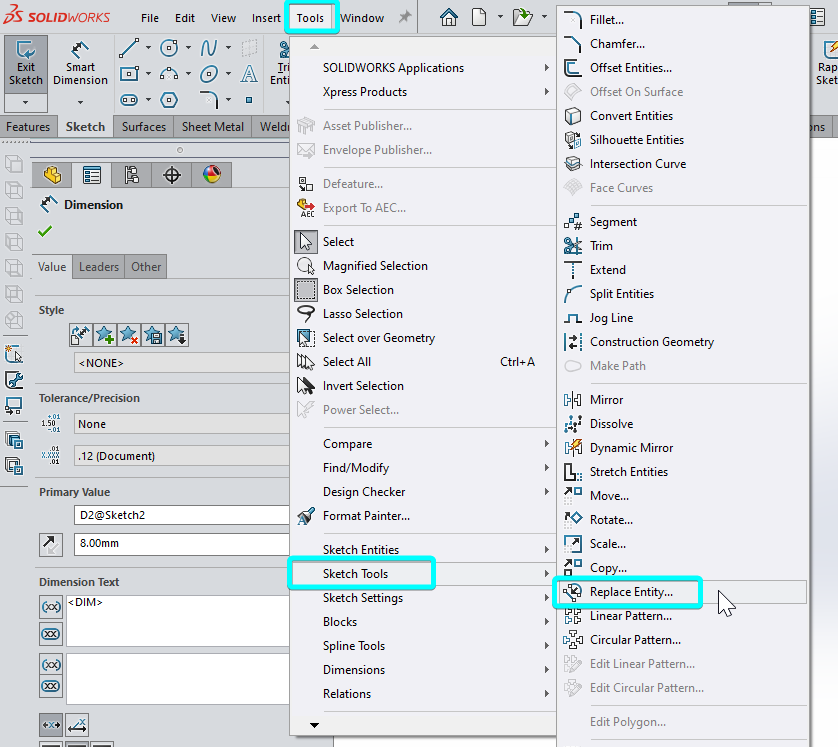Open the ConfigurationManager tab icon

(131, 175)
